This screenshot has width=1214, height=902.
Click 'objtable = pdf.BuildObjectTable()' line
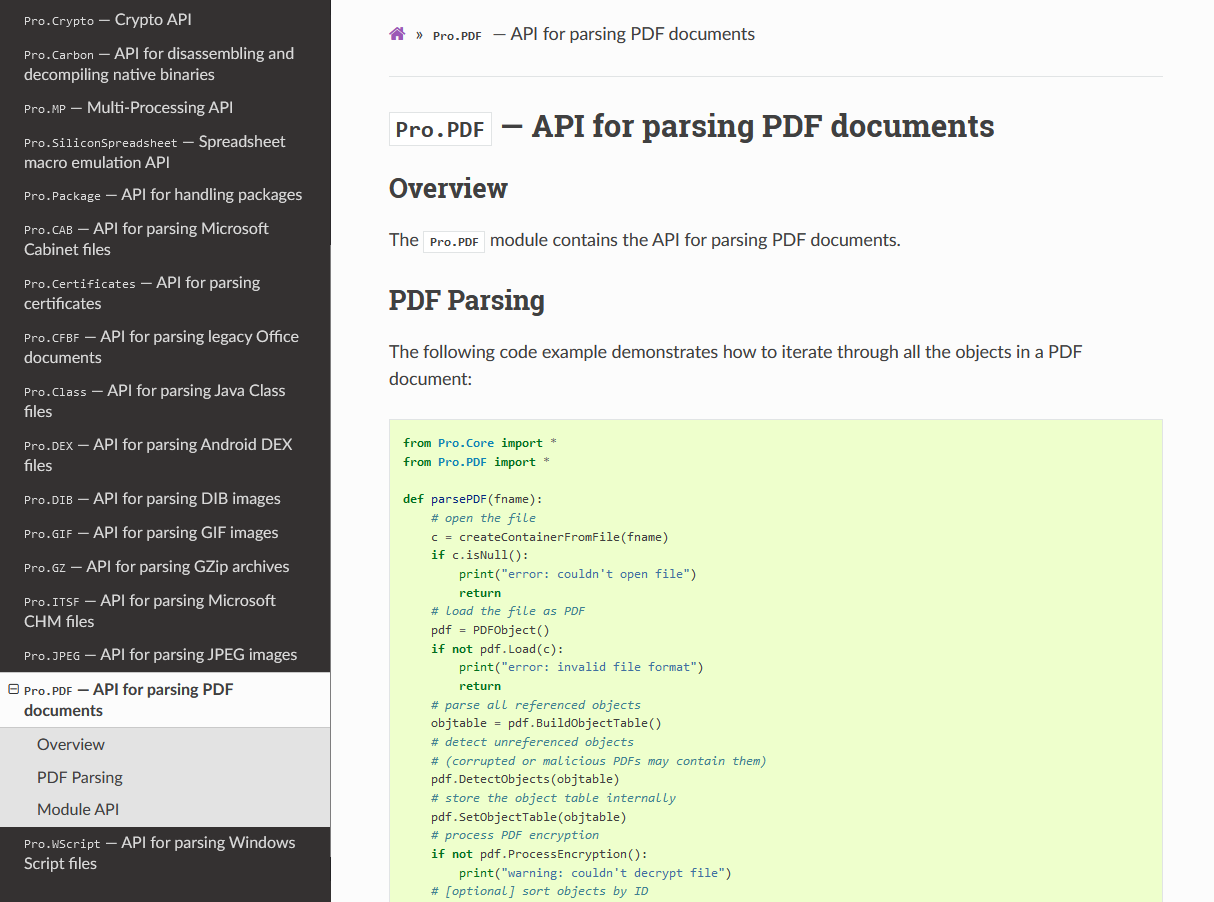(546, 723)
